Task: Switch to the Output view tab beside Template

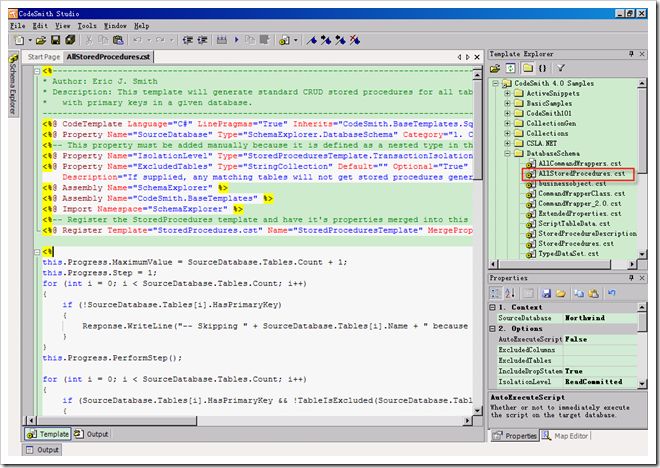Action: point(91,434)
